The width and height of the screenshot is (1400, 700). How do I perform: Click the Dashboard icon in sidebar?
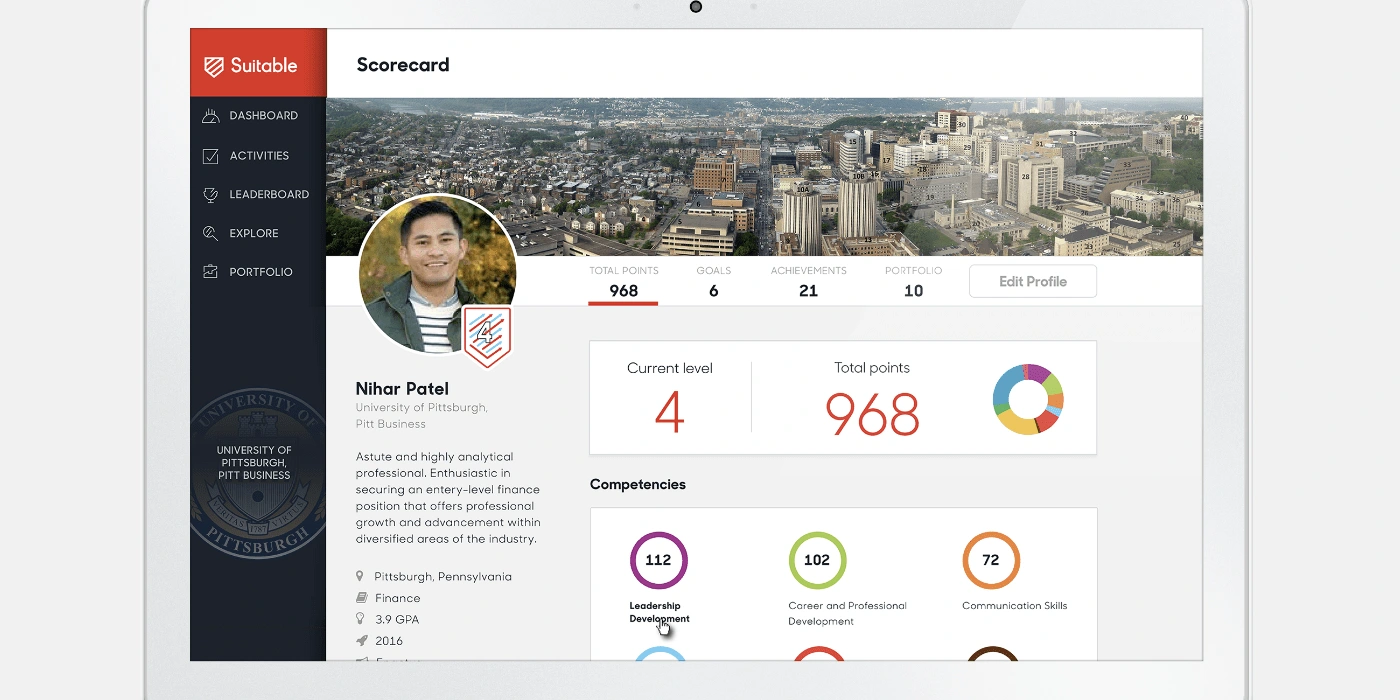coord(211,116)
